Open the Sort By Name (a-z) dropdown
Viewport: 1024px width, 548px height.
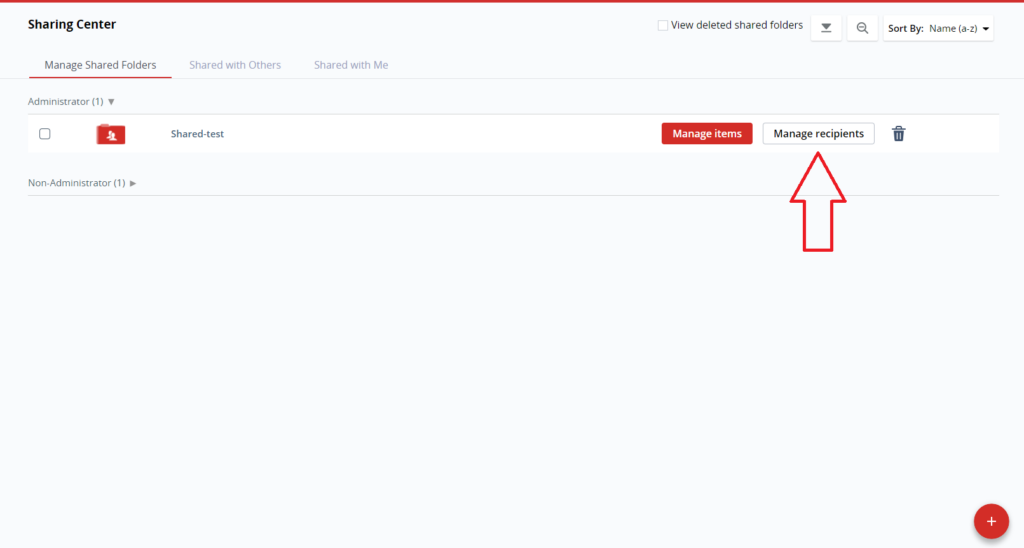tap(959, 29)
